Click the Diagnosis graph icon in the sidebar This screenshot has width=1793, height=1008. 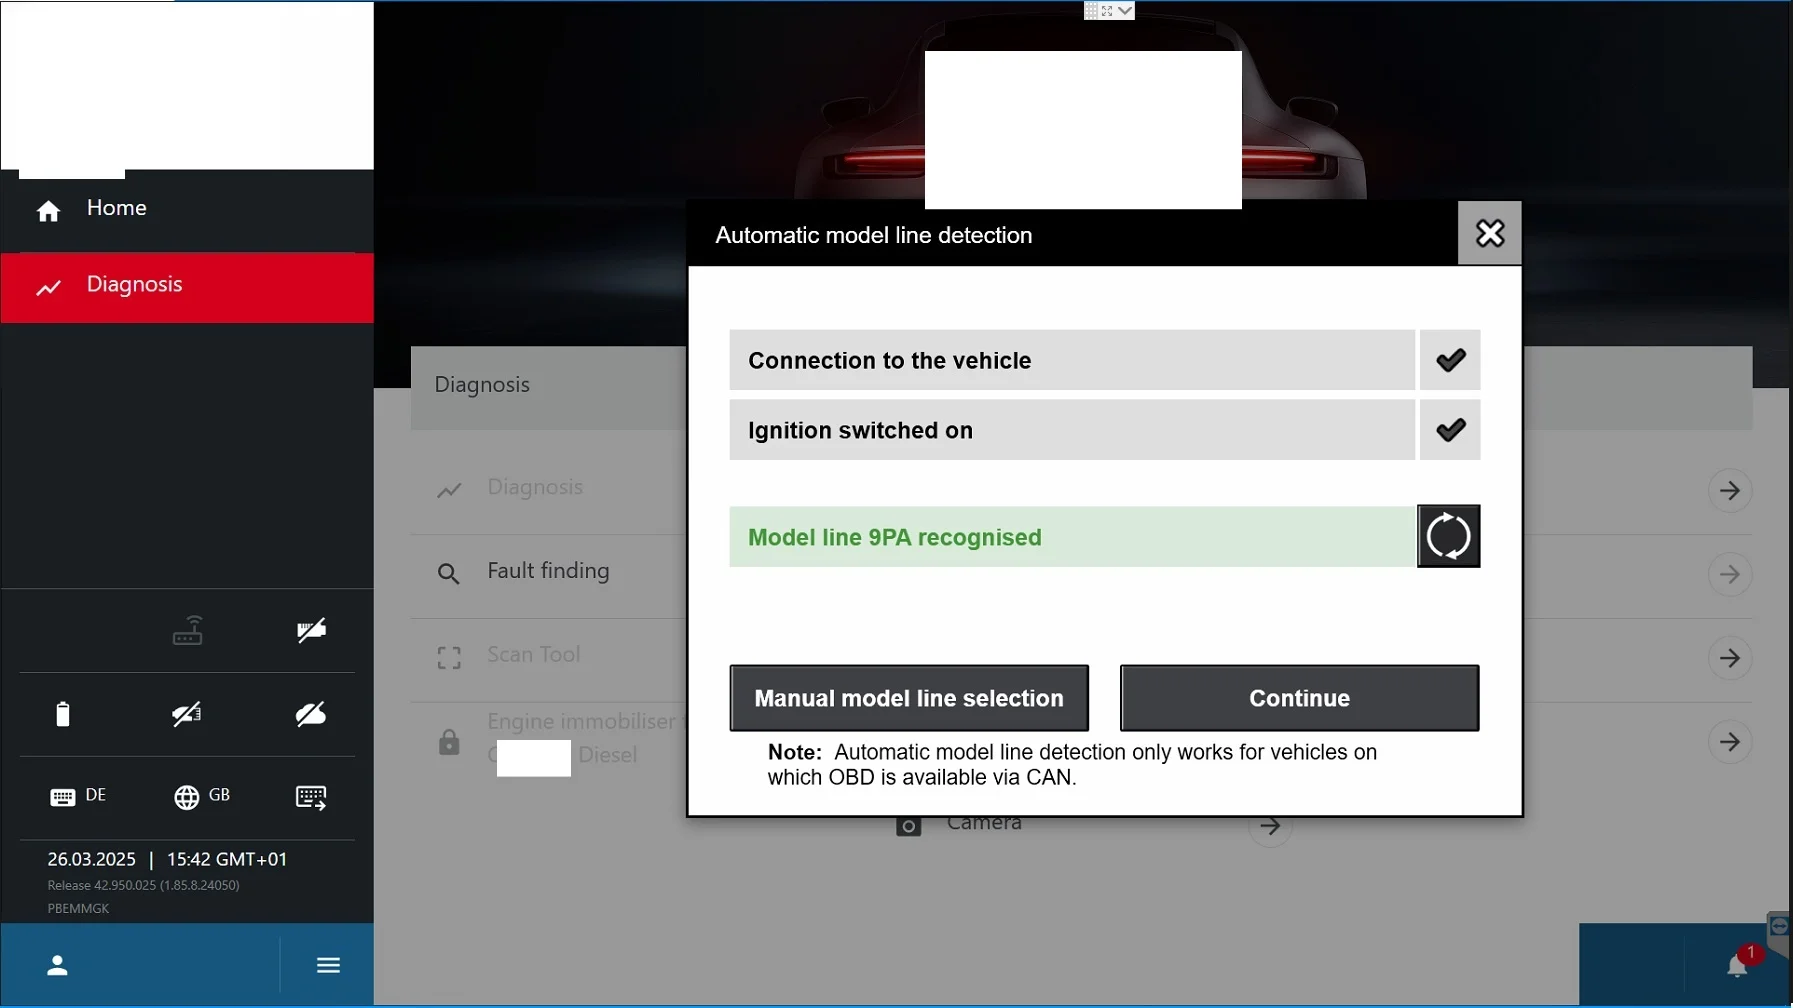click(49, 288)
